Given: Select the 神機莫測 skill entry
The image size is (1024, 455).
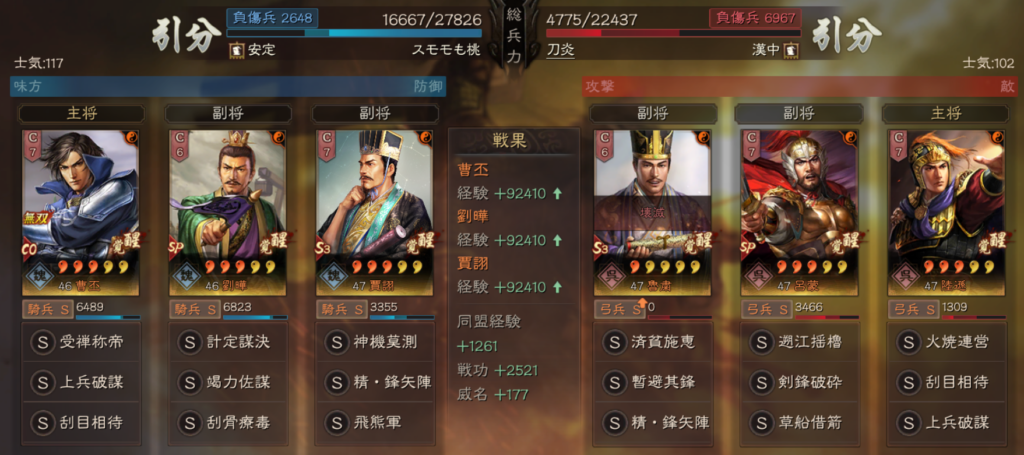Looking at the screenshot, I should tap(375, 341).
